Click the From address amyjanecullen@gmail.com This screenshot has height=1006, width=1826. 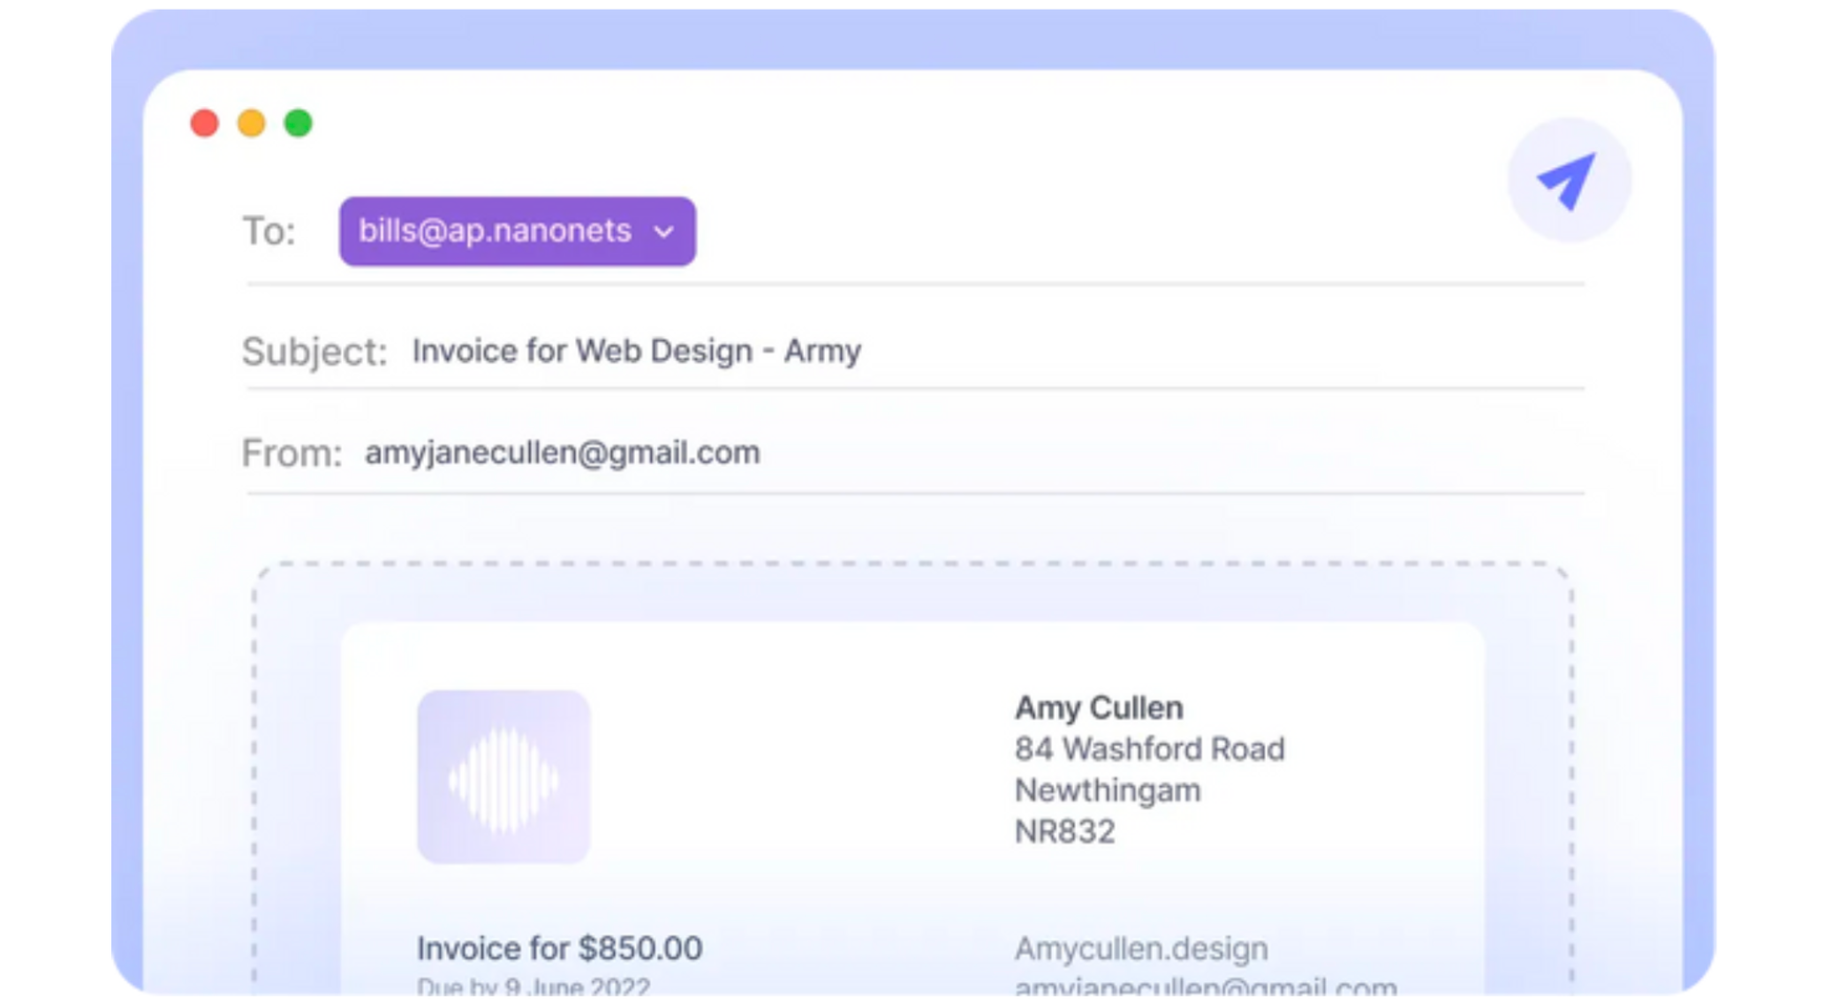[x=562, y=453]
